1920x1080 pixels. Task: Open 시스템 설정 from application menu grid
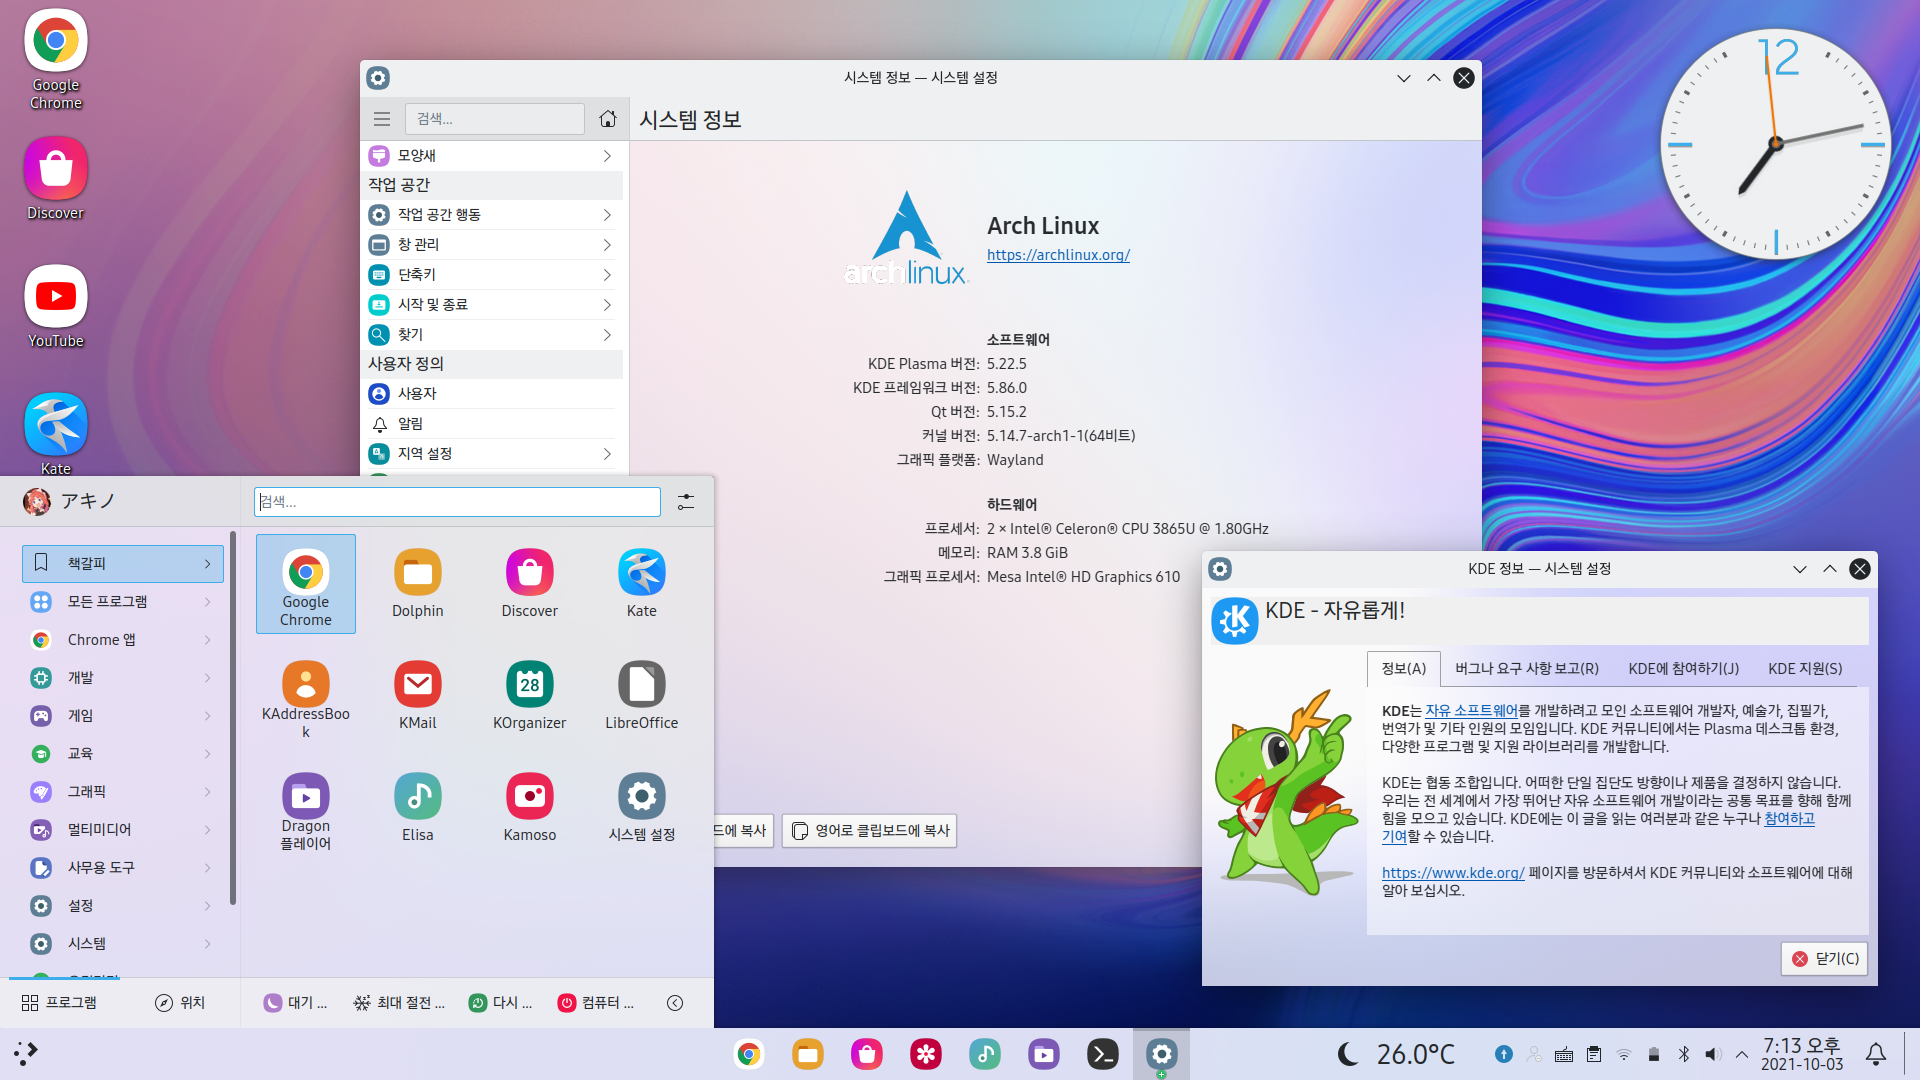coord(642,808)
